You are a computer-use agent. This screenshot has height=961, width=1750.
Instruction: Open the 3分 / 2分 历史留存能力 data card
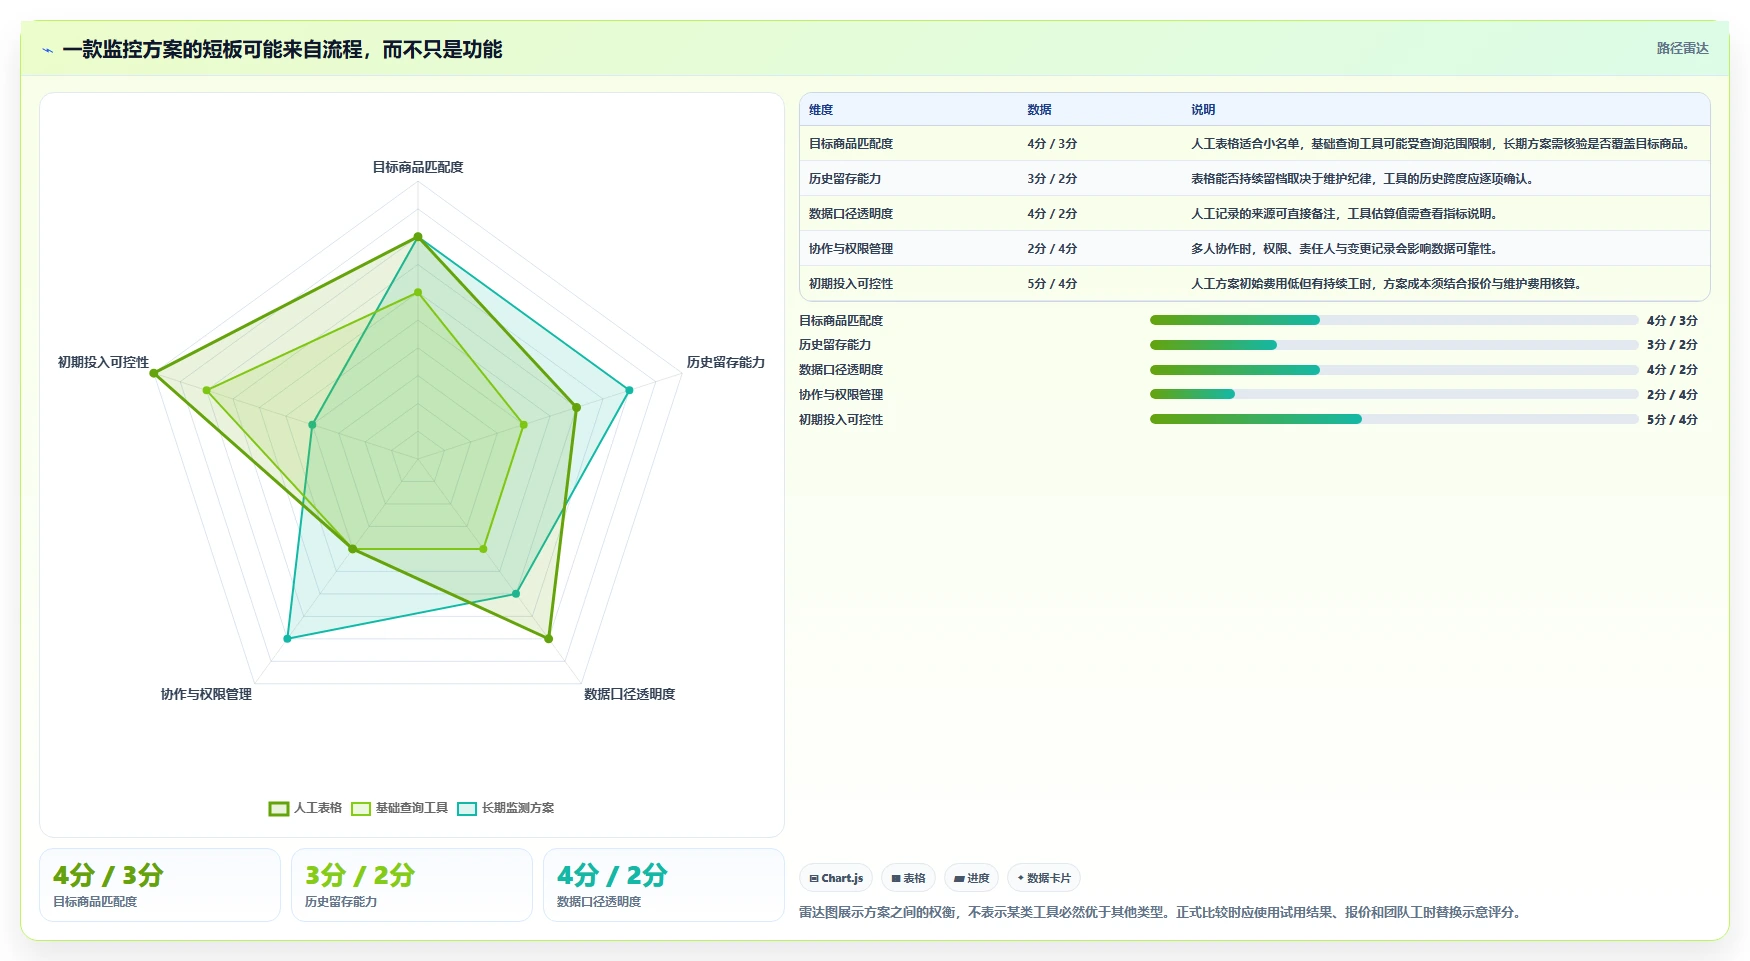412,885
